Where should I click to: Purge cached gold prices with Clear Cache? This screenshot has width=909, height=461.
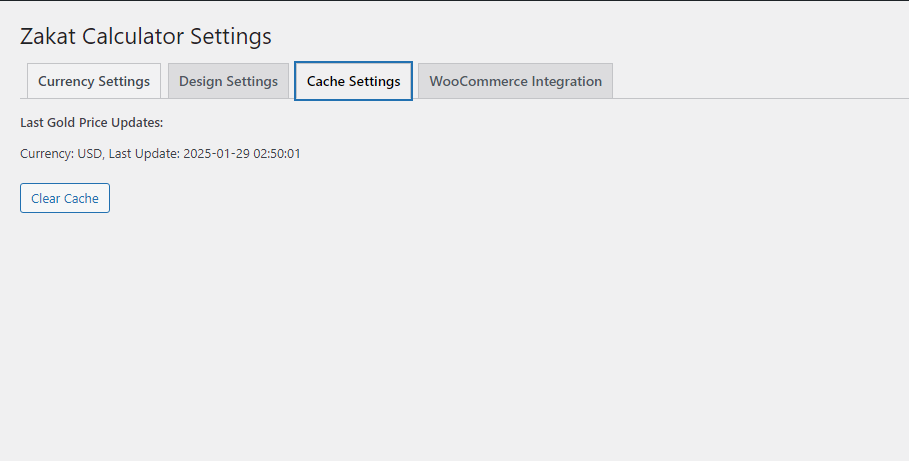pyautogui.click(x=65, y=198)
